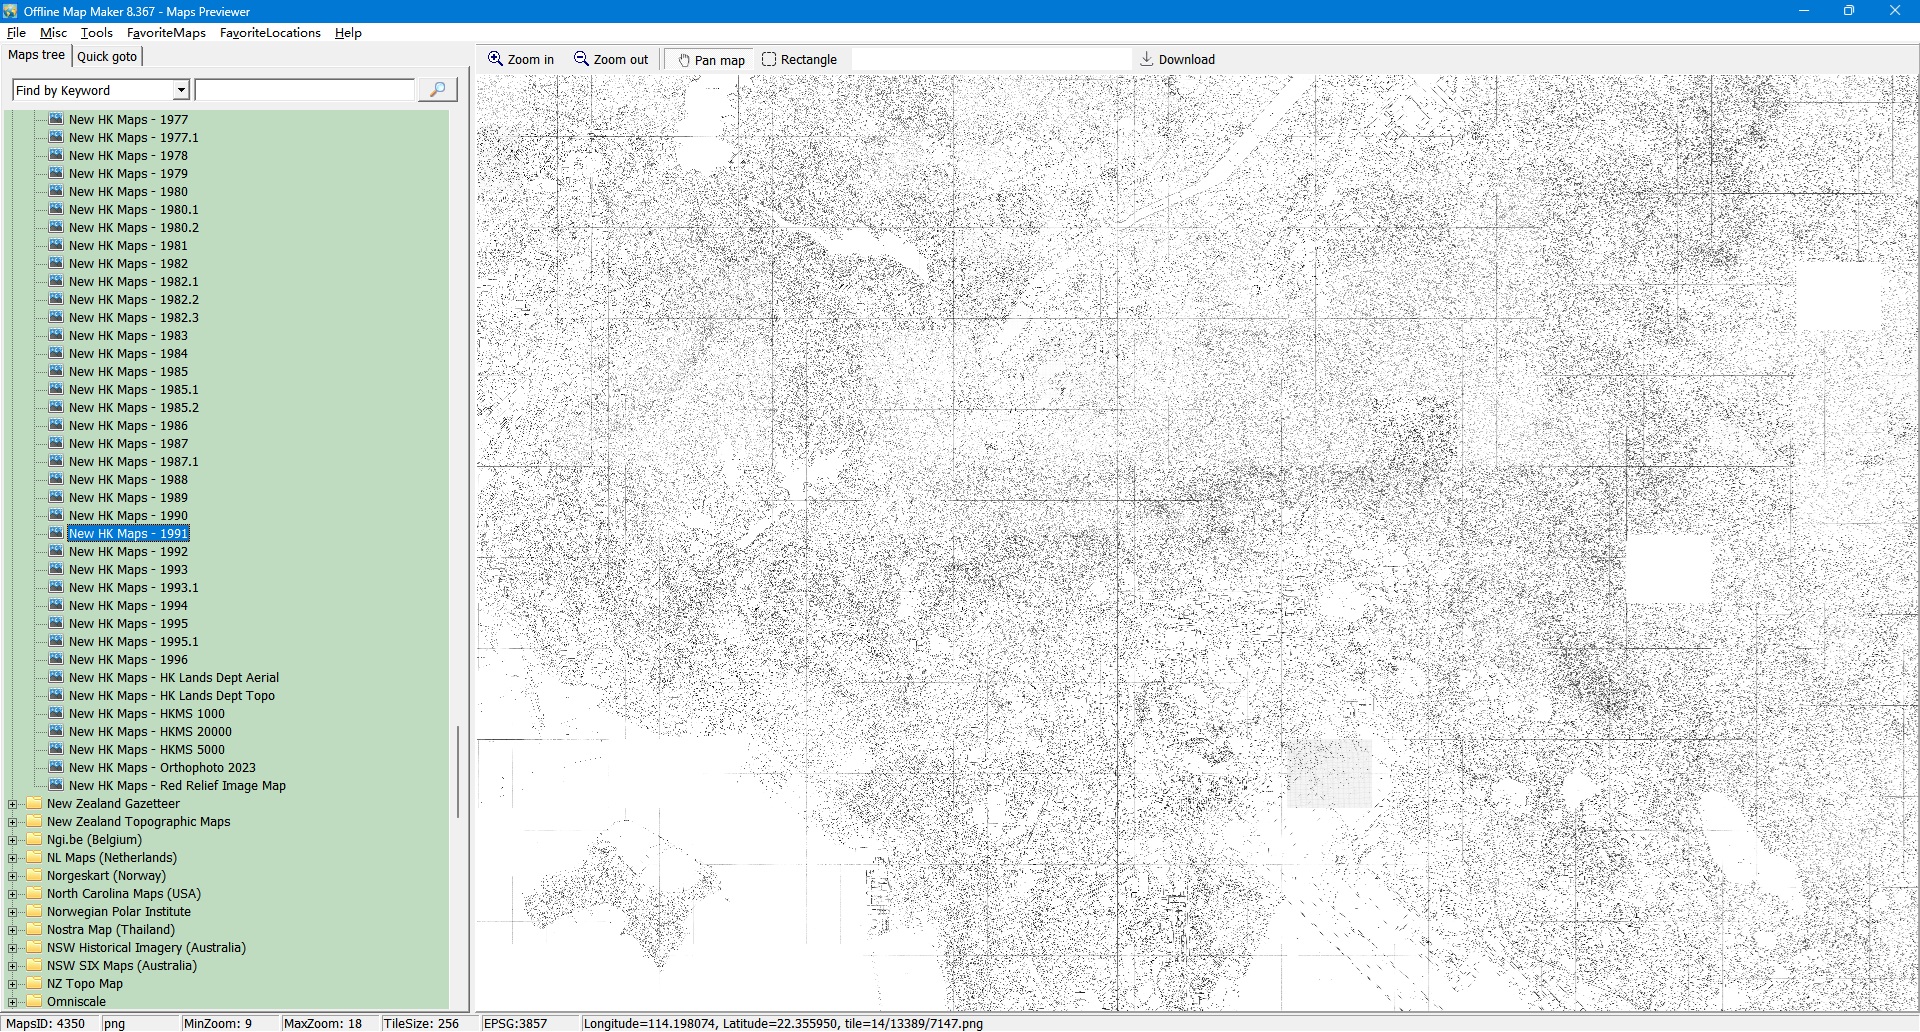Expand the Norgeskart (Norway) folder
Viewport: 1920px width, 1032px height.
(13, 876)
